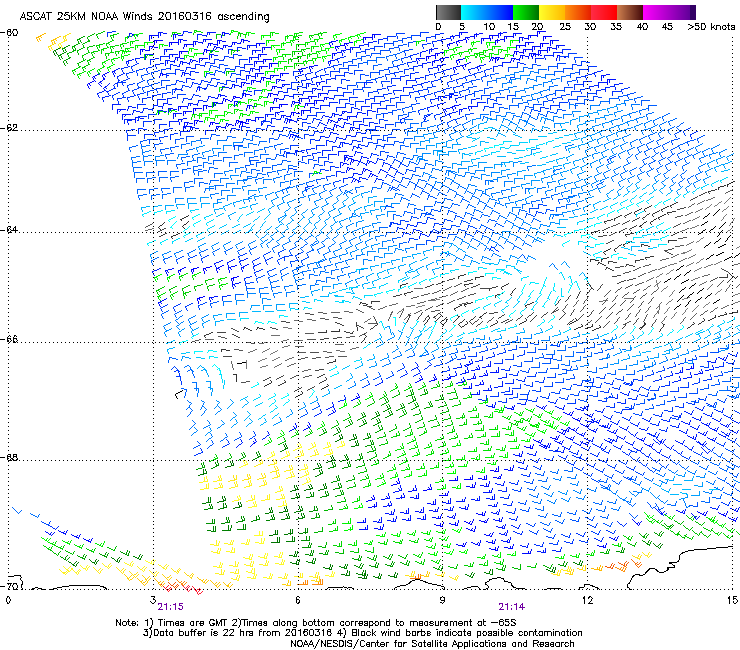The width and height of the screenshot is (740, 650).
Task: Click the yellow 20-25 knots legend swatch
Action: (552, 12)
